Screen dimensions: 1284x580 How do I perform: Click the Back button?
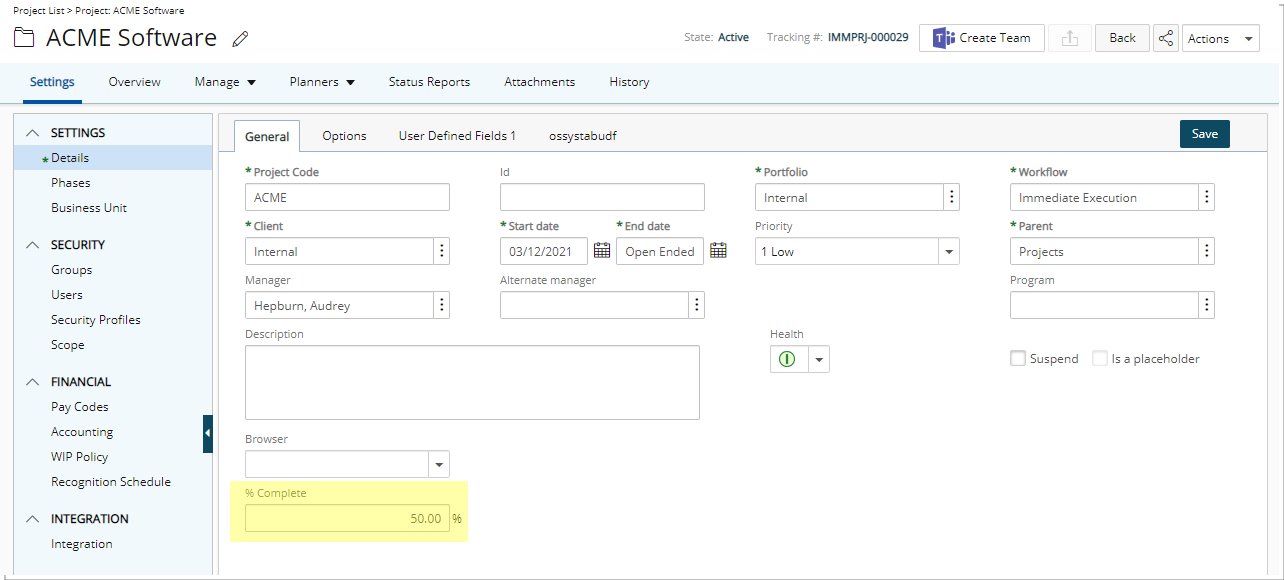click(x=1122, y=38)
